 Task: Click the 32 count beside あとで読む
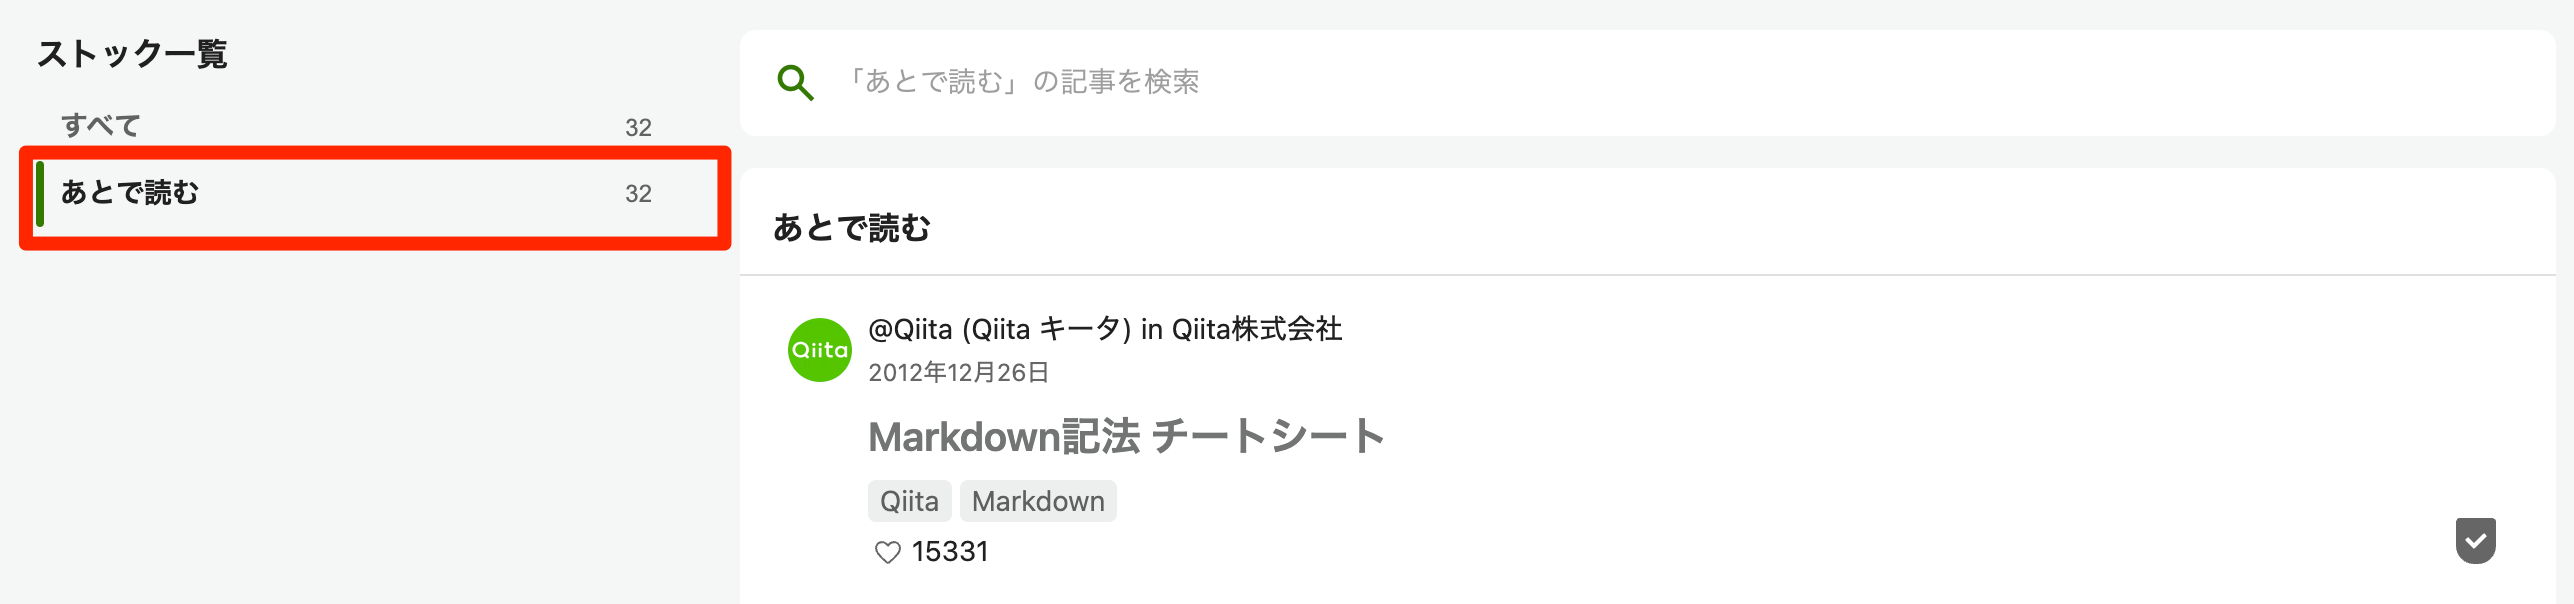pos(638,194)
